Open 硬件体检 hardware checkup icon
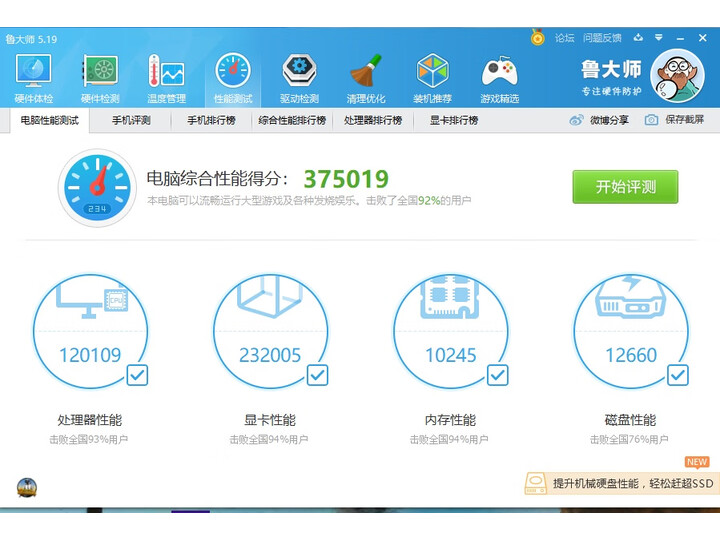The height and width of the screenshot is (540, 720). (33, 71)
